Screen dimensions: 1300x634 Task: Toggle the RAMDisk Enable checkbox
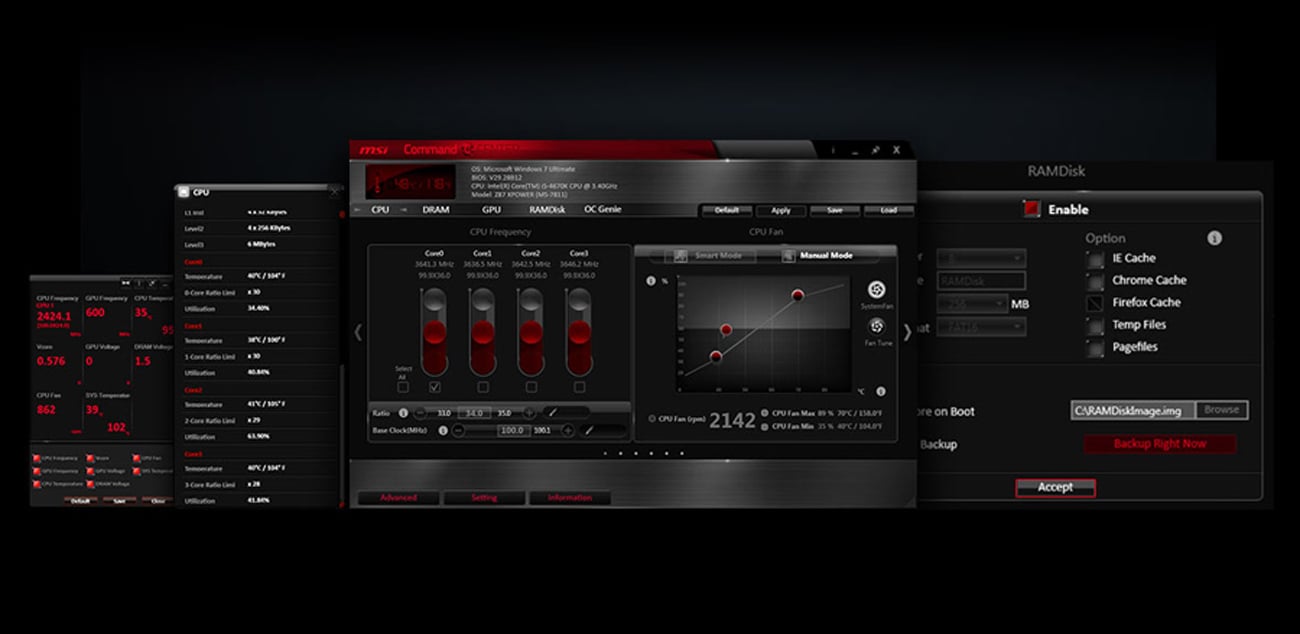1031,209
